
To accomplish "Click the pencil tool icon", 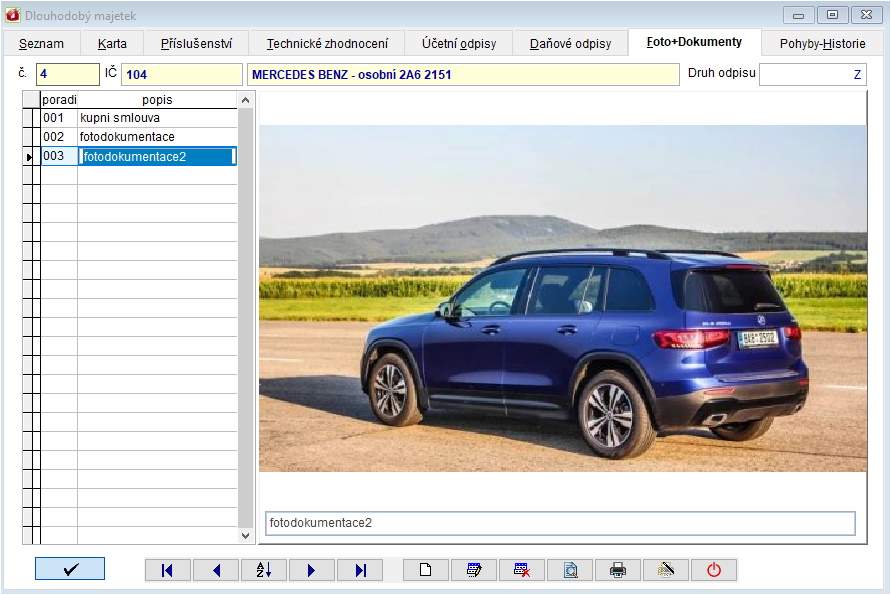I will point(666,570).
